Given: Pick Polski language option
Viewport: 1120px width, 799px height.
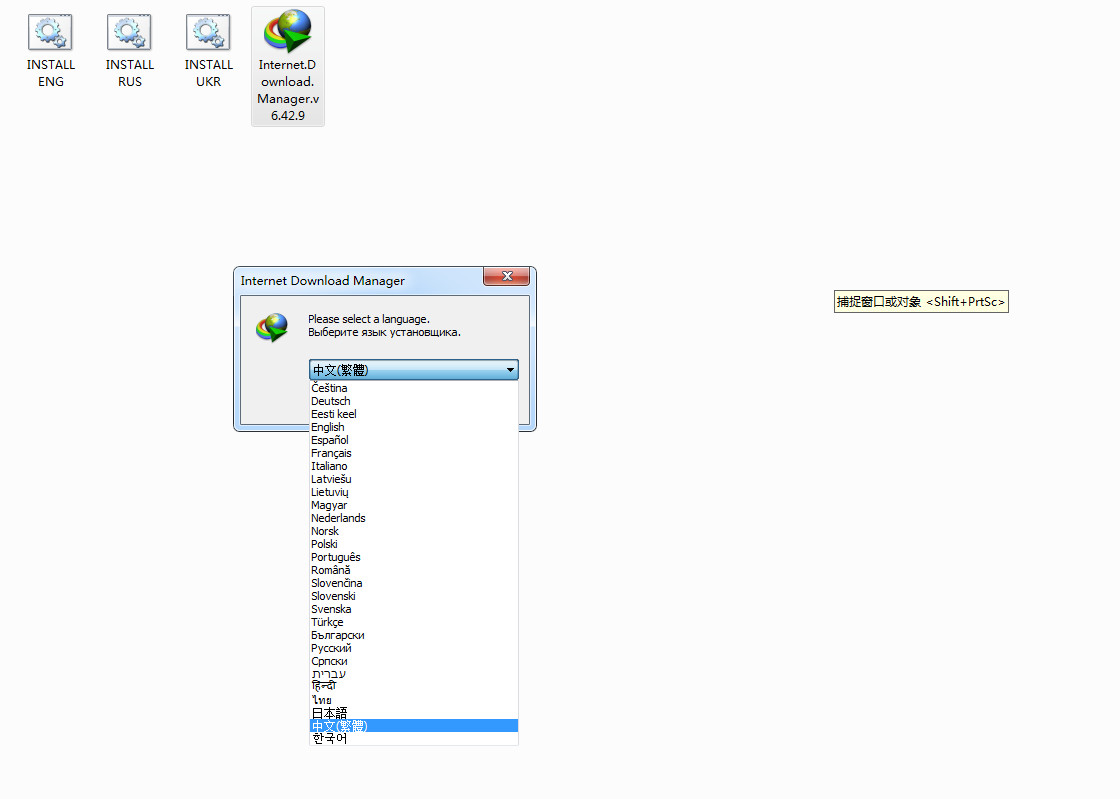Looking at the screenshot, I should point(414,544).
